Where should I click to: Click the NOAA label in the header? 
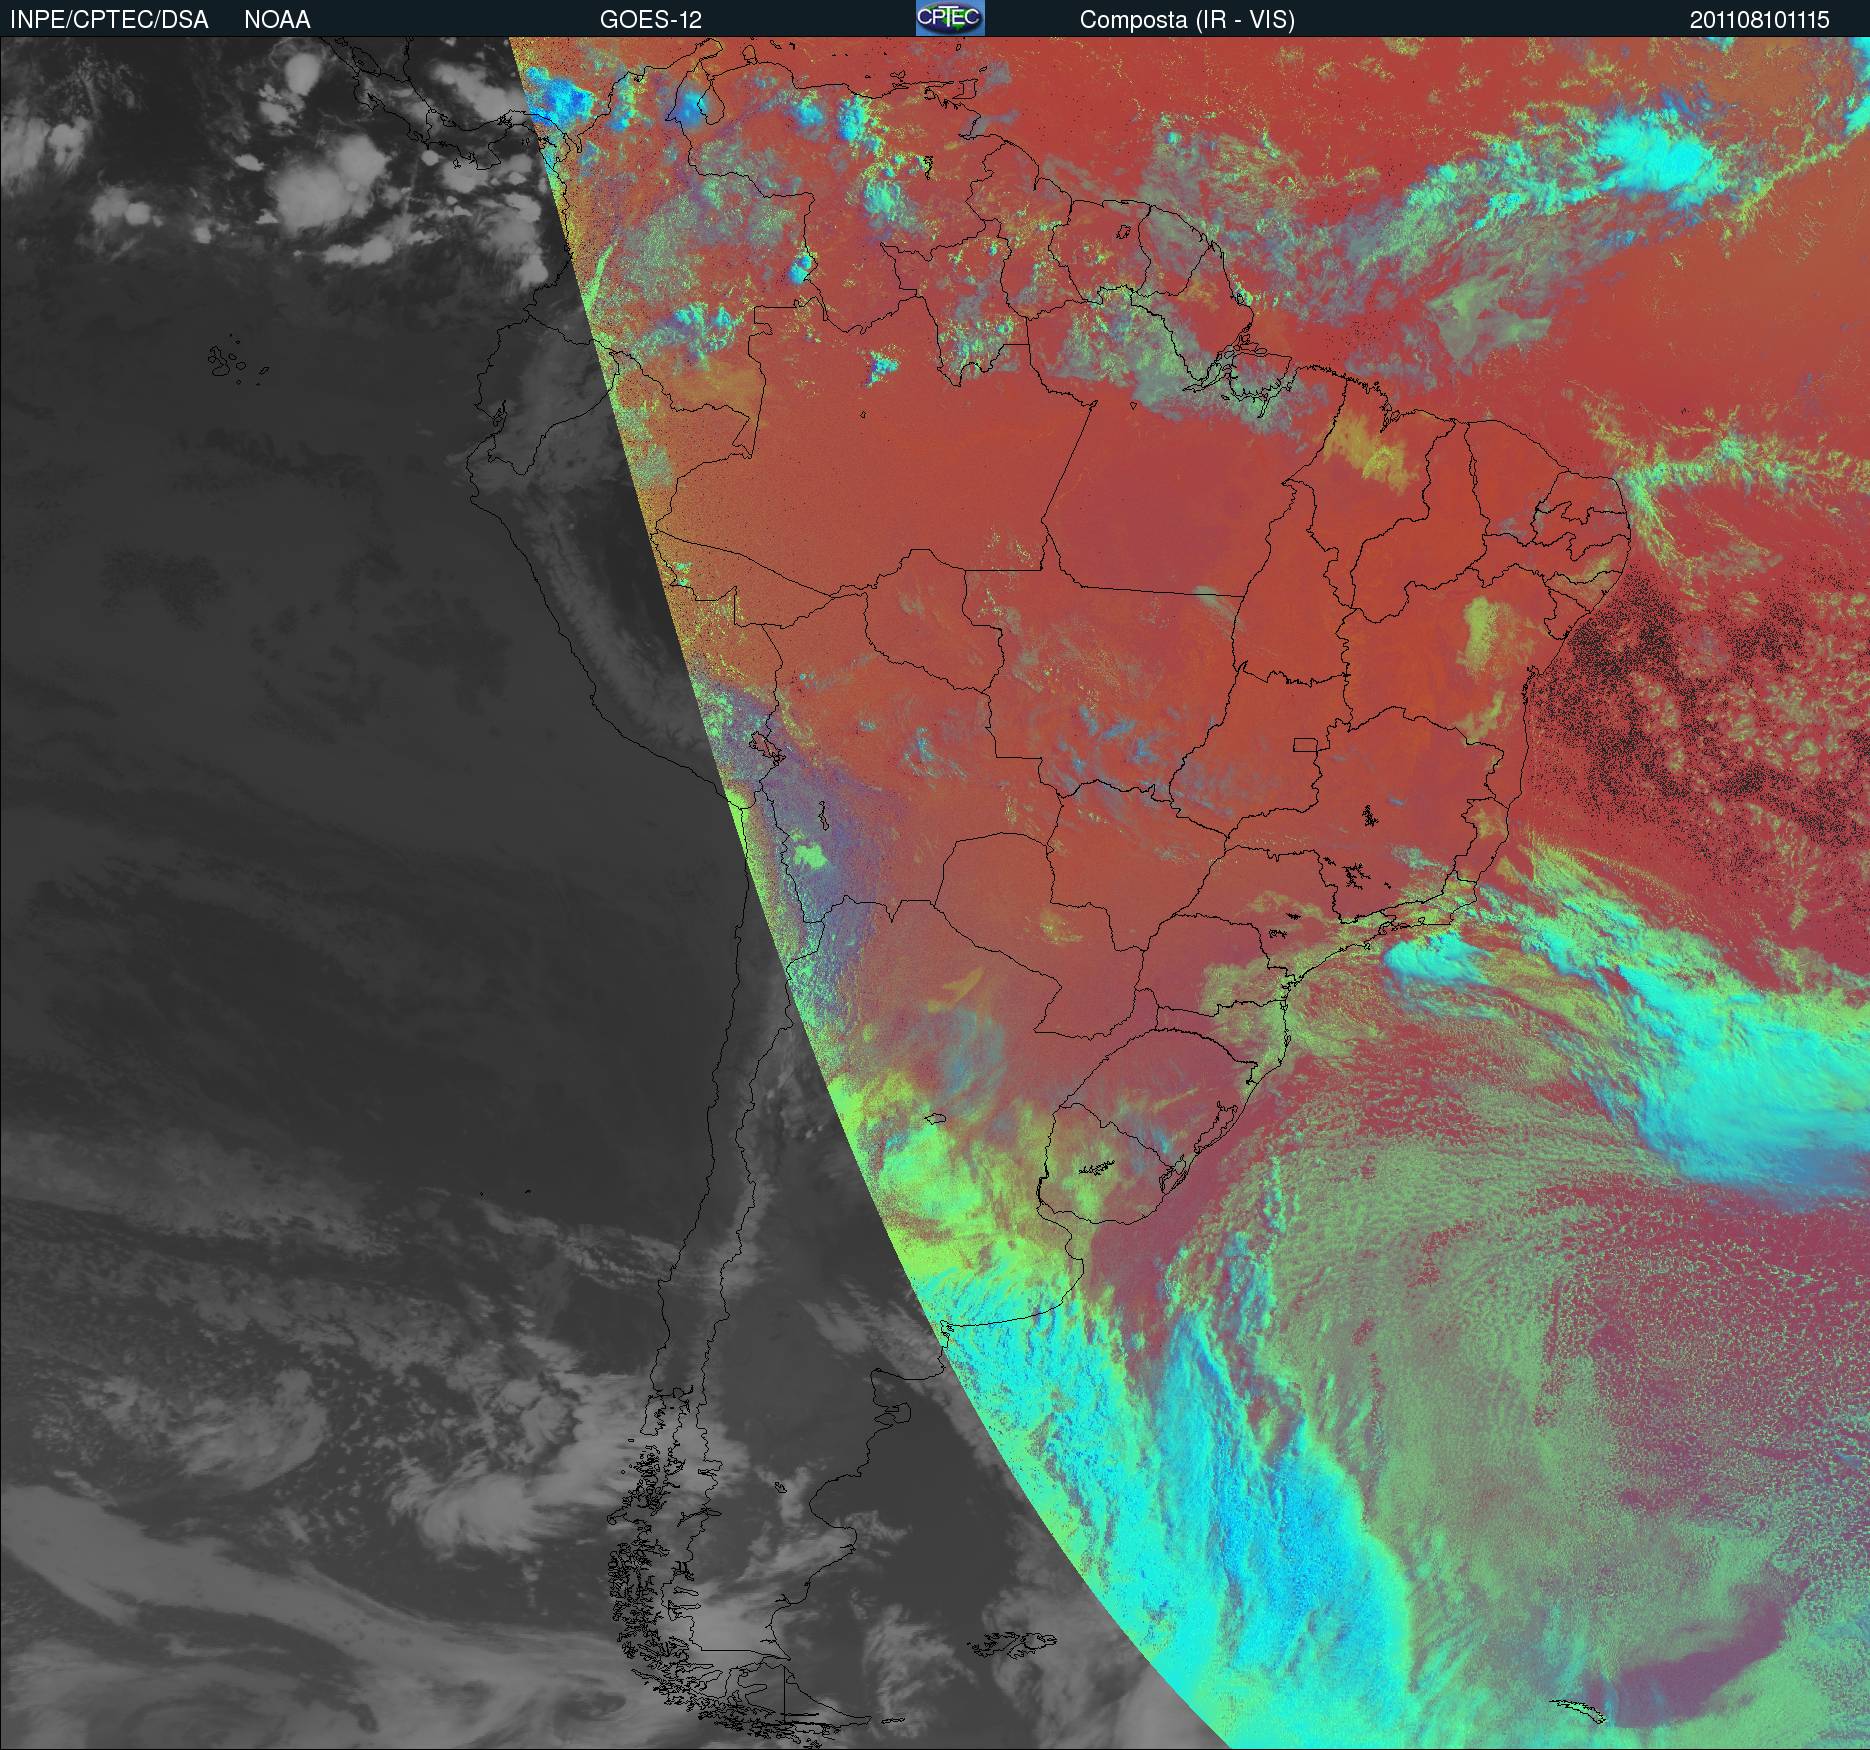pos(277,20)
